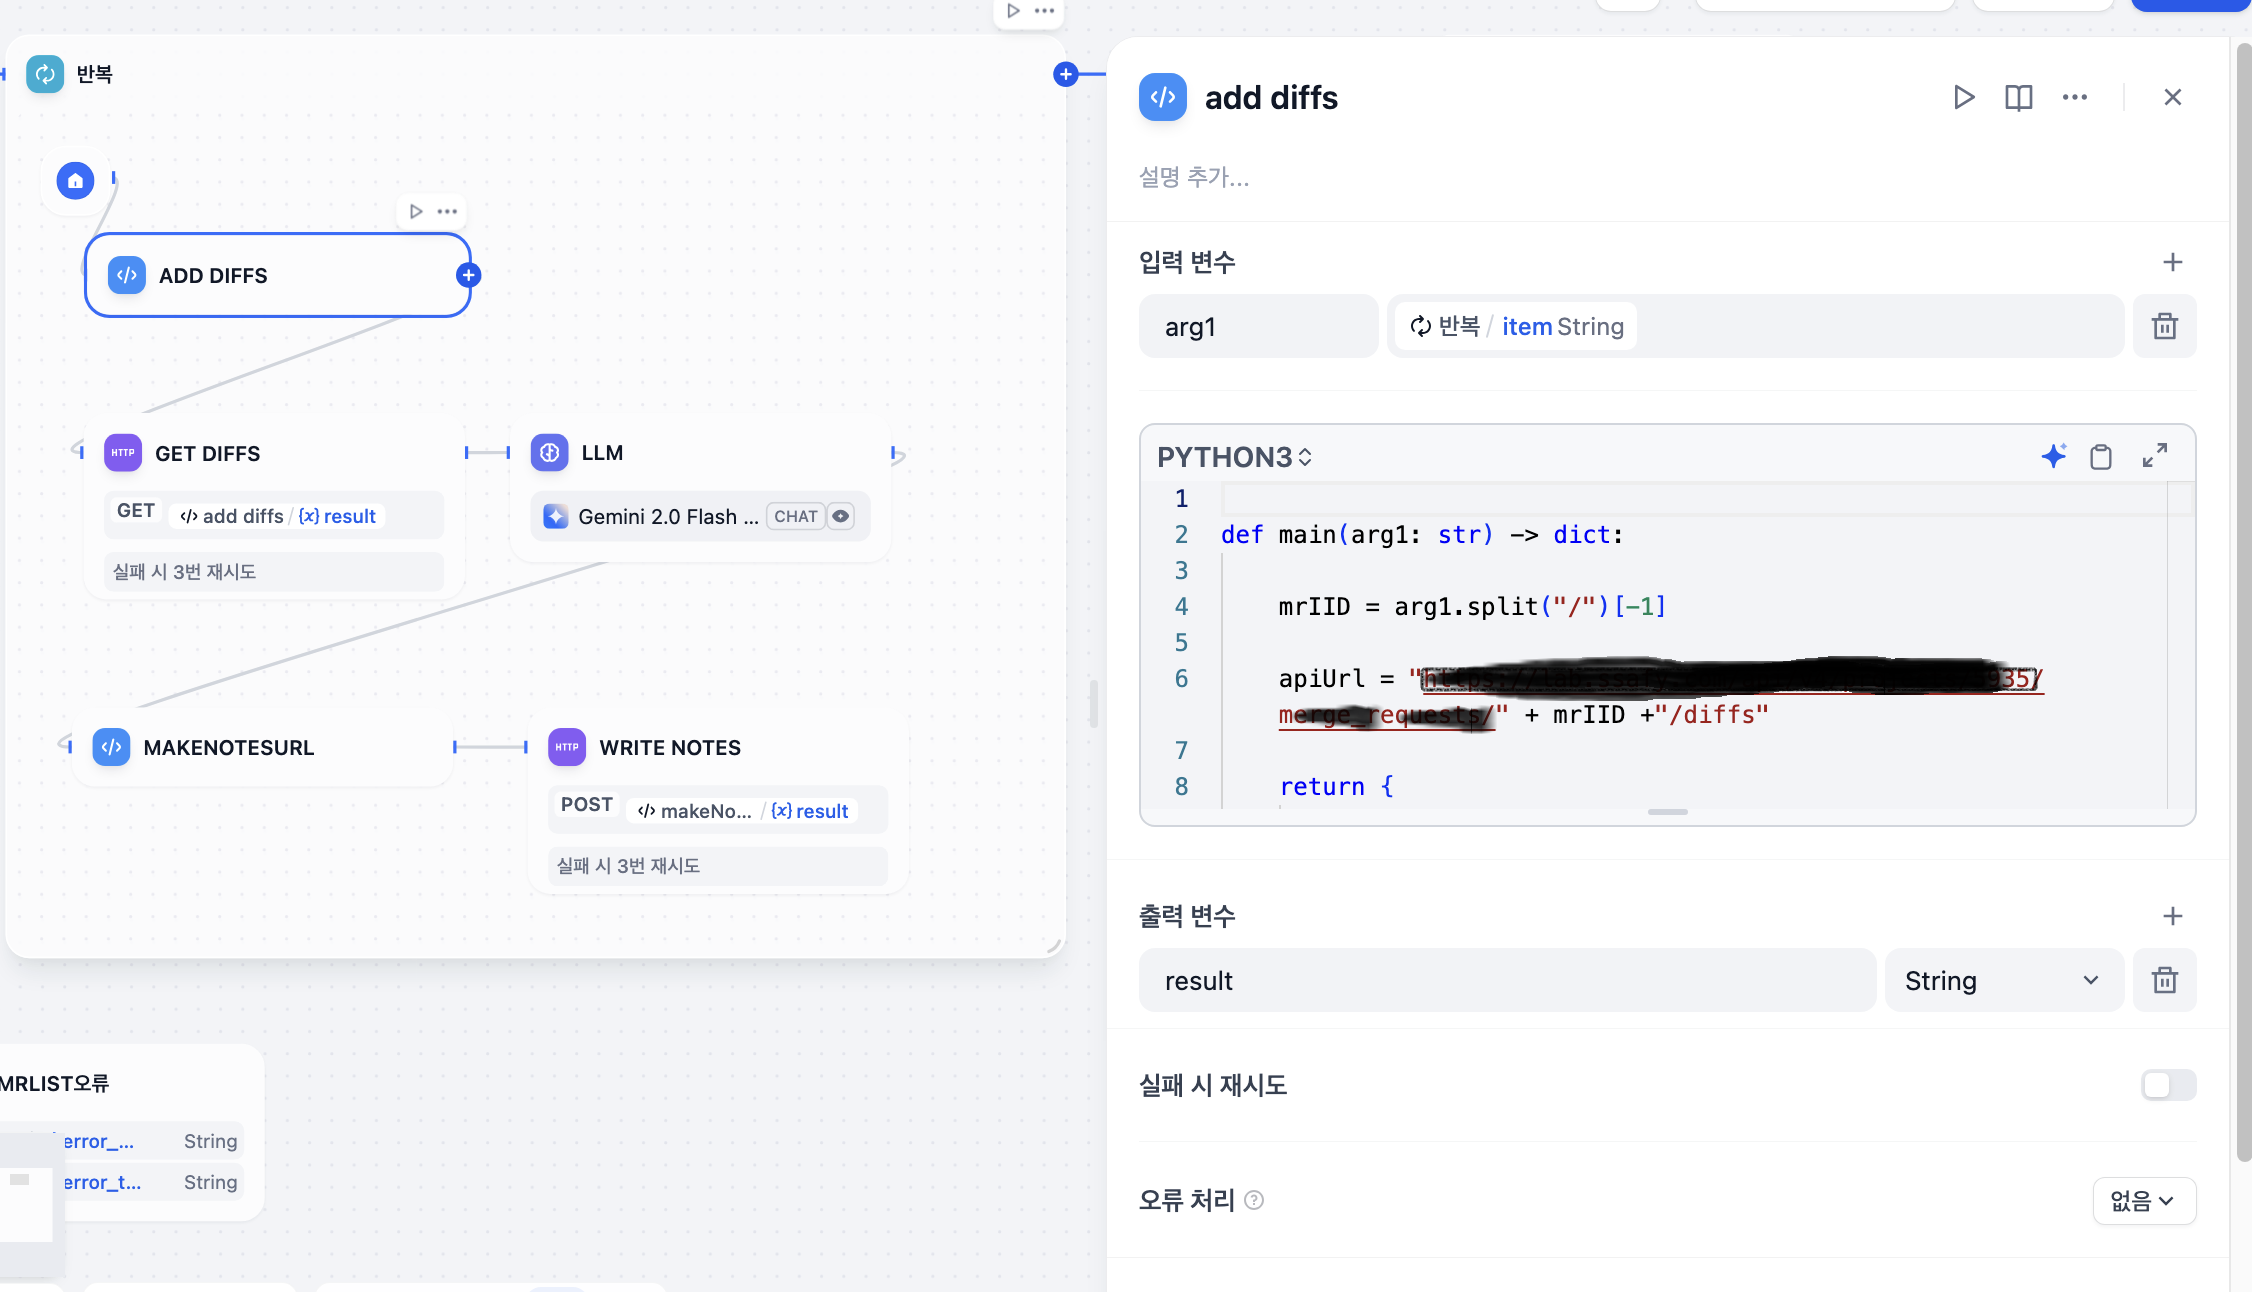Image resolution: width=2252 pixels, height=1292 pixels.
Task: Open the help docs book icon
Action: tap(2018, 97)
